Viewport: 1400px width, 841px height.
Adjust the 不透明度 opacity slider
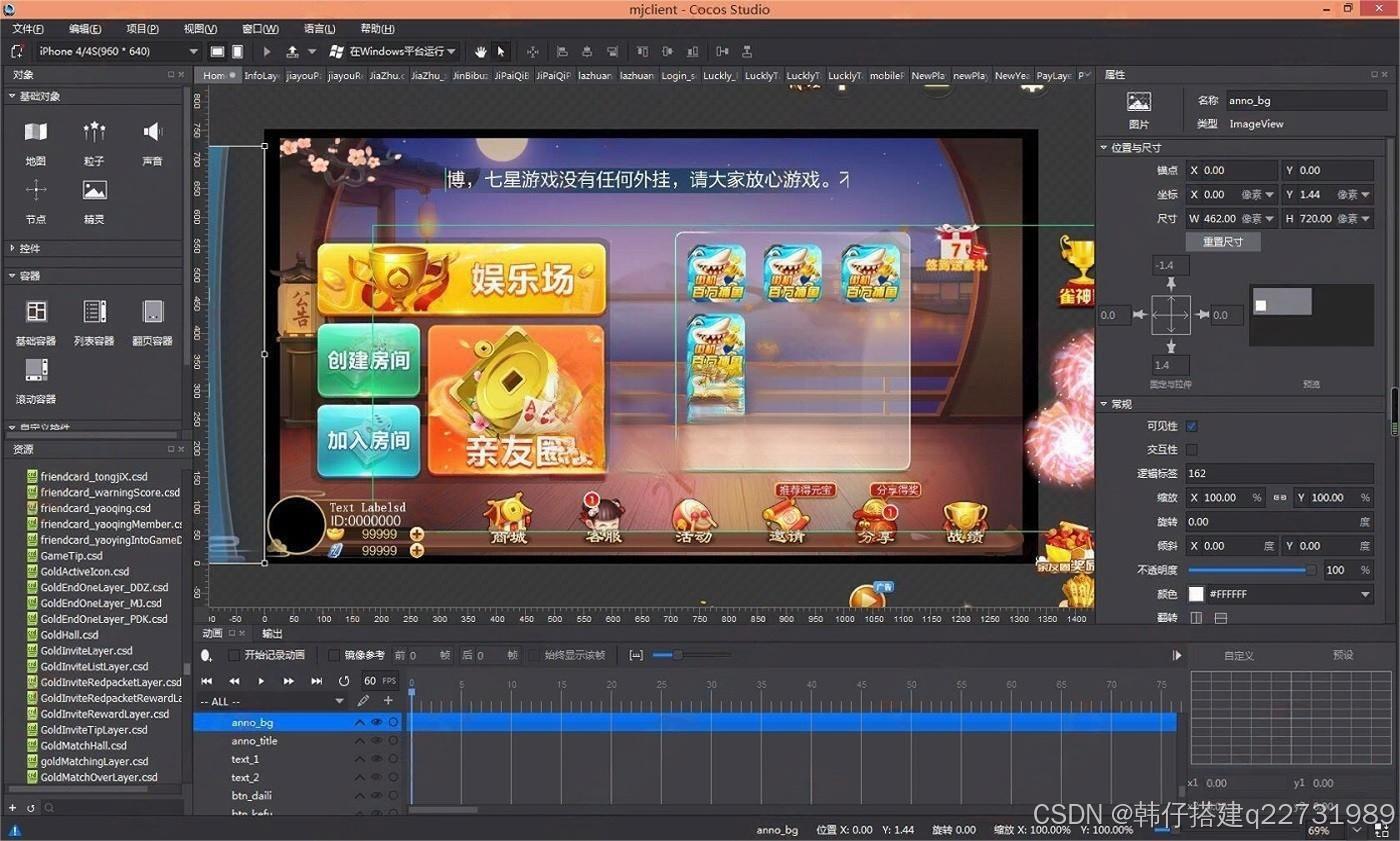tap(1252, 570)
